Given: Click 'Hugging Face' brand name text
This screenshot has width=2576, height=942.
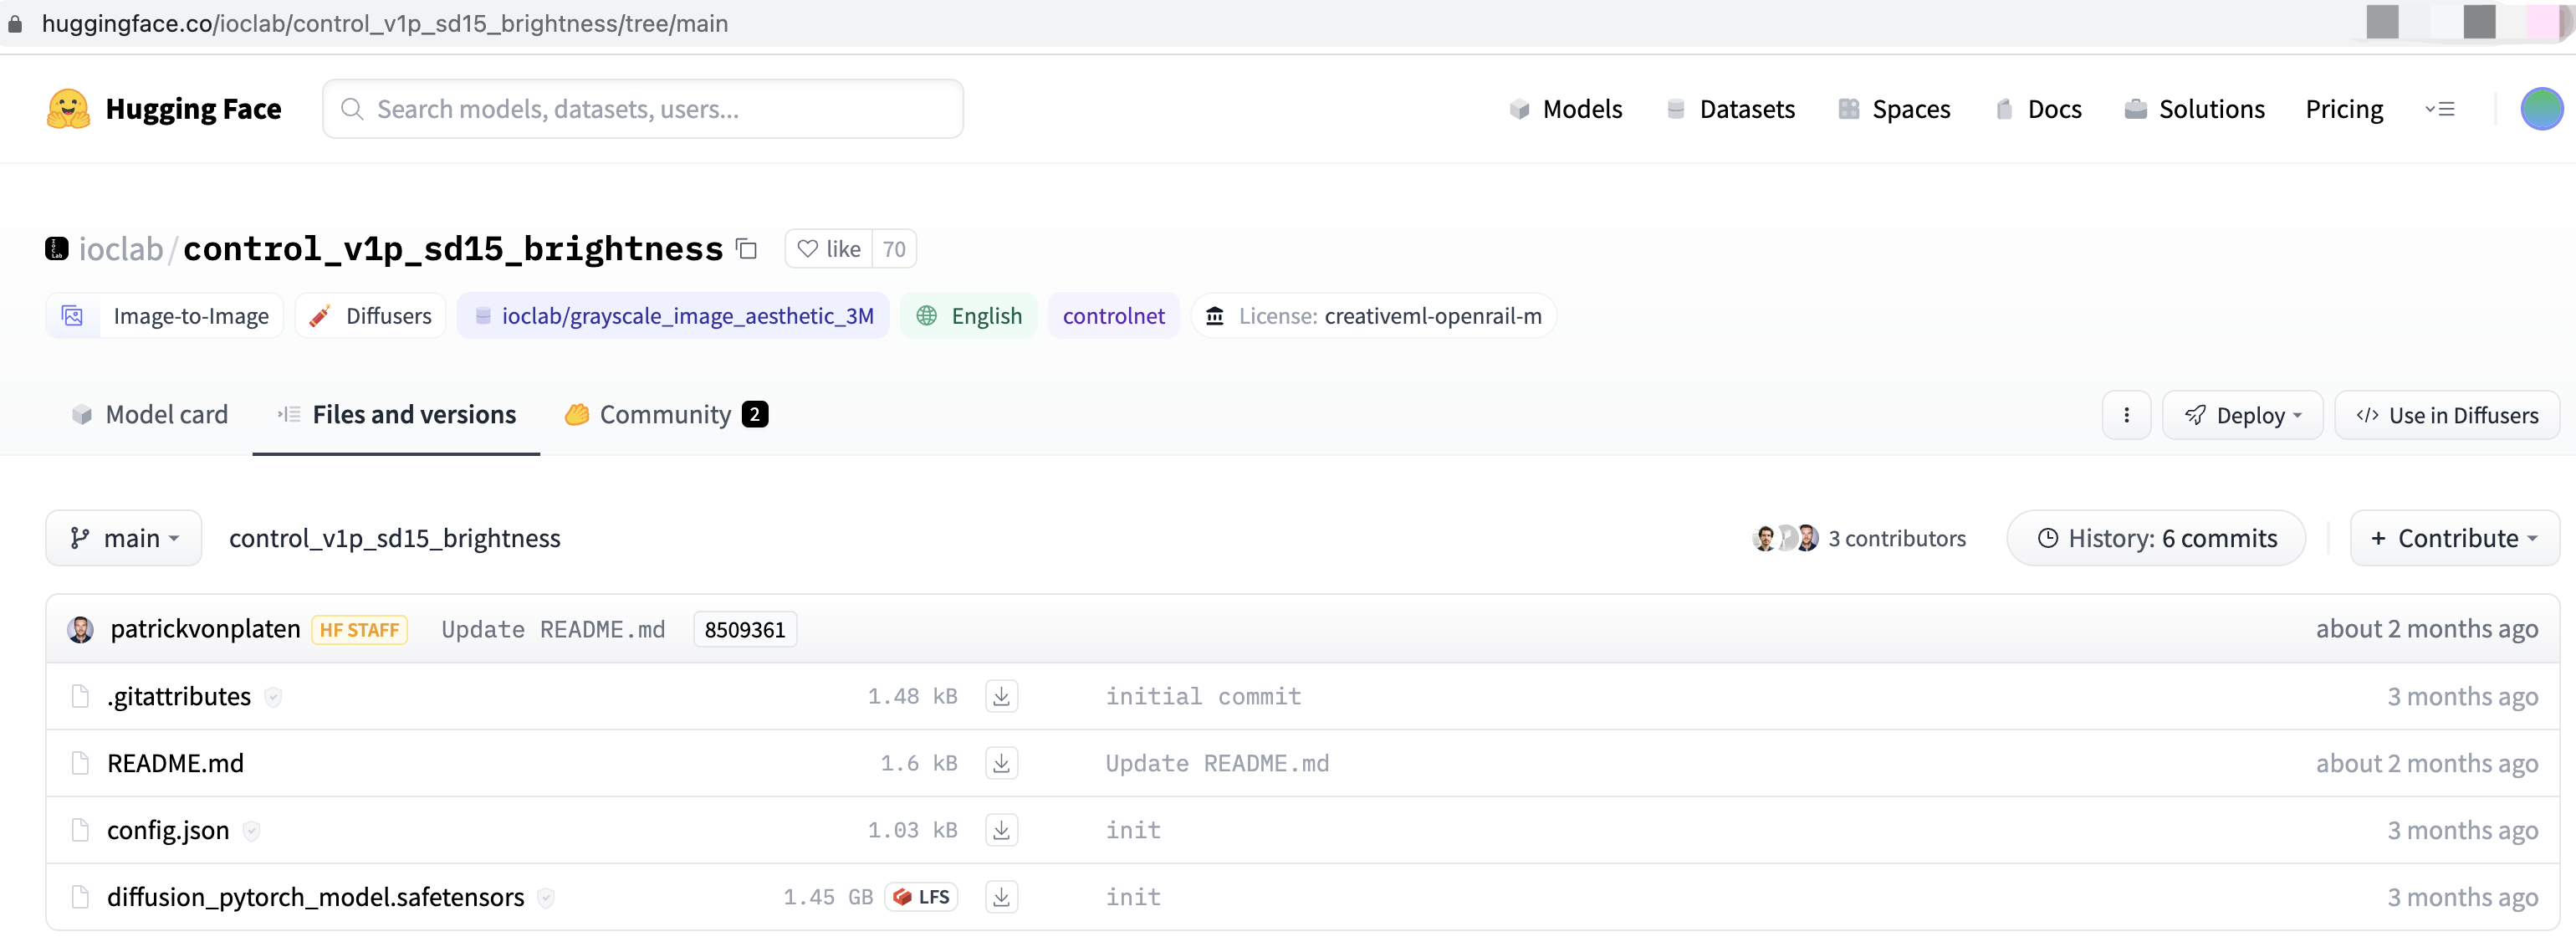Looking at the screenshot, I should 193,109.
